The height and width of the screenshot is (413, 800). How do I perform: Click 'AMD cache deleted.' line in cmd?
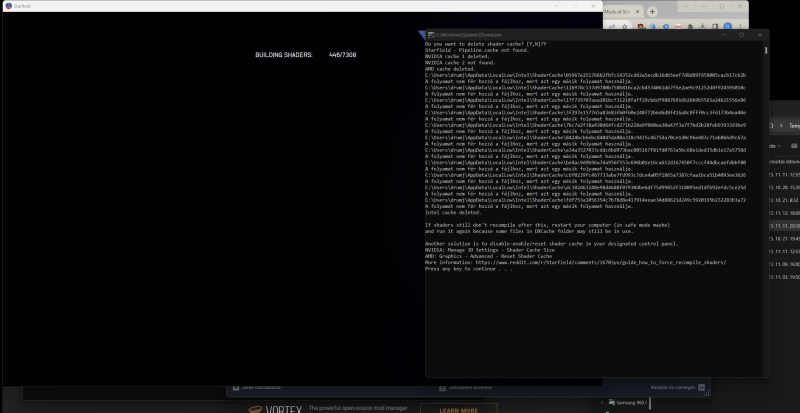[x=450, y=69]
